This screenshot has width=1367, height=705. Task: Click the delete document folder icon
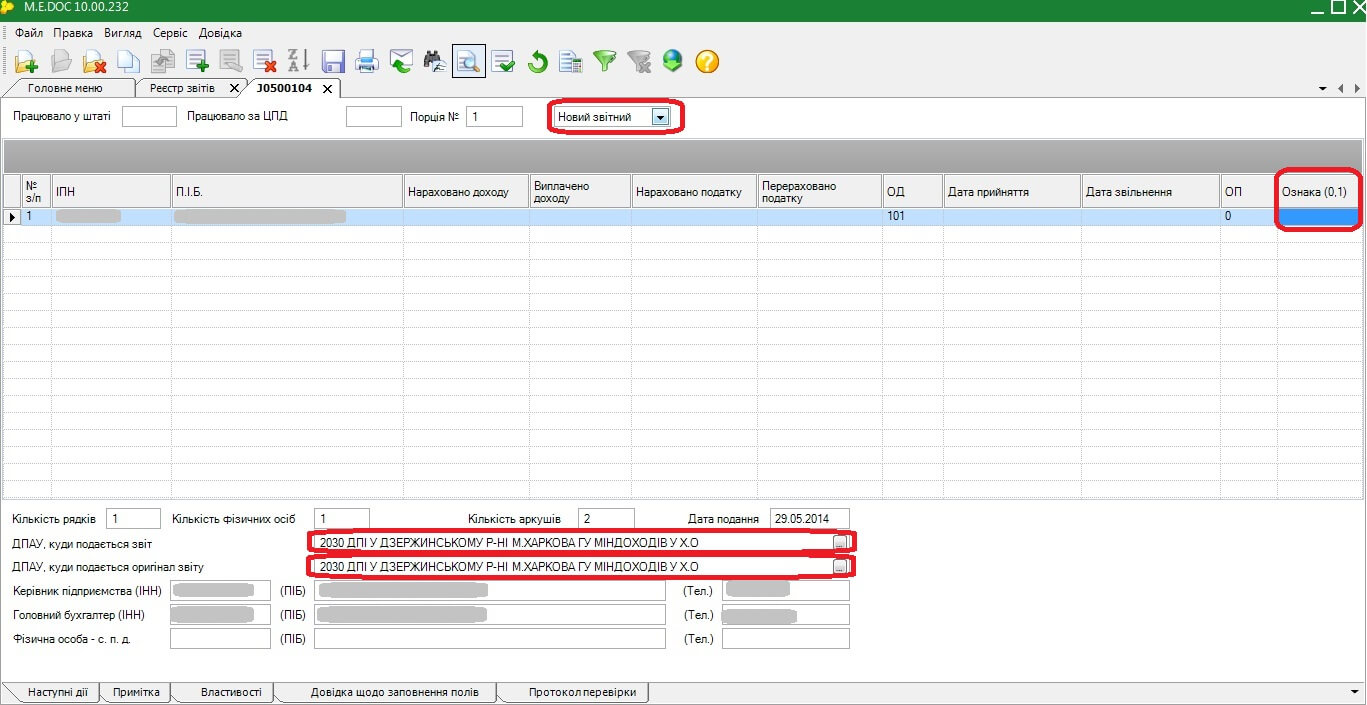95,62
